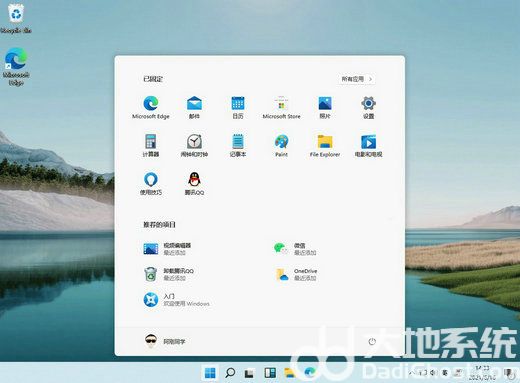520x383 pixels.
Task: Open the 照片 Photos app
Action: (x=325, y=107)
